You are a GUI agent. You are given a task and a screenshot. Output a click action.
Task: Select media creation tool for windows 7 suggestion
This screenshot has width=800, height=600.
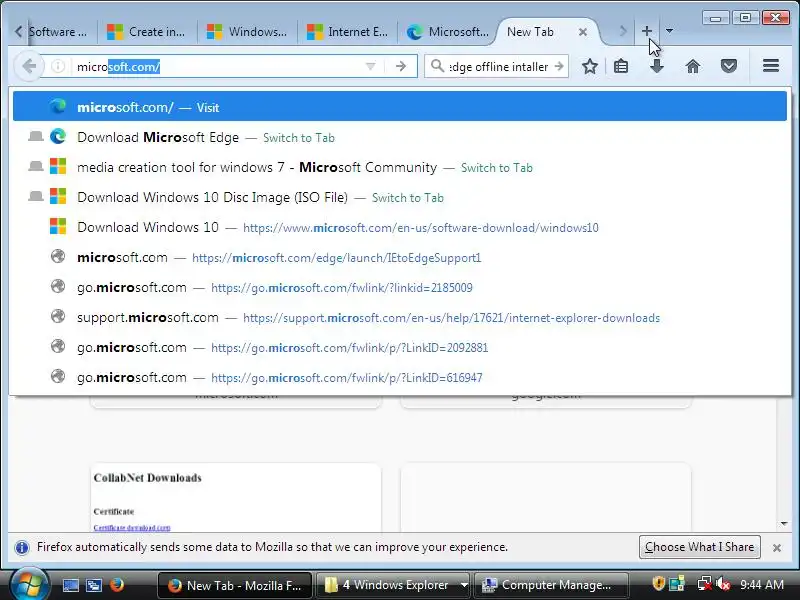[x=399, y=167]
